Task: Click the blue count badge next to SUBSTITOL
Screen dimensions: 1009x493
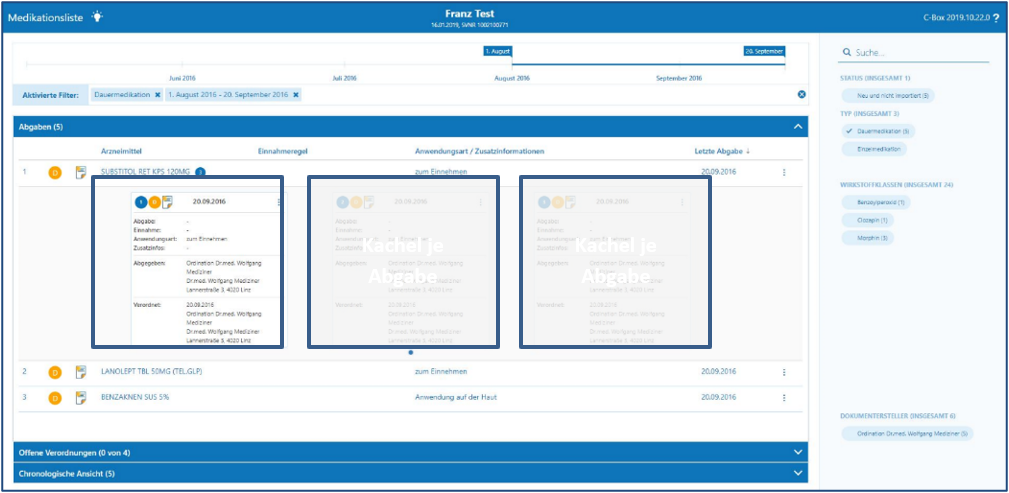Action: tap(201, 172)
